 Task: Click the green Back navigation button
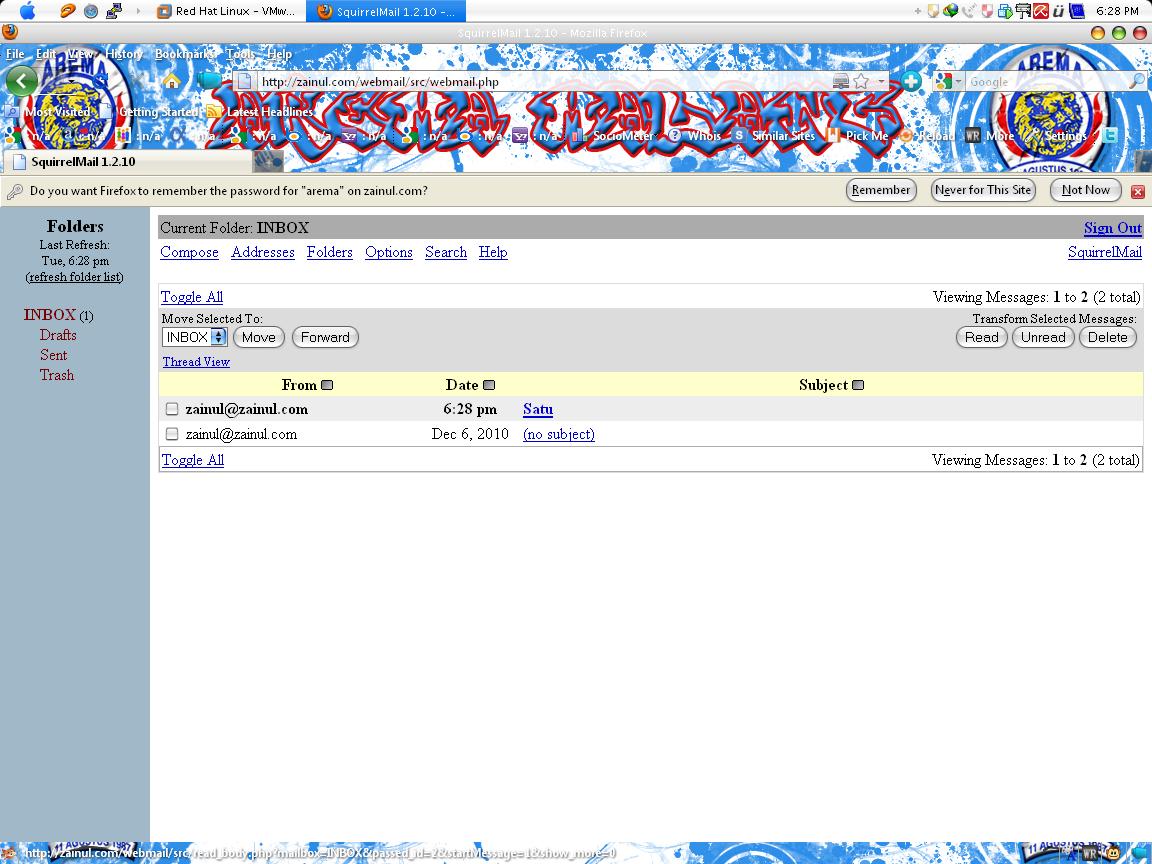coord(22,81)
